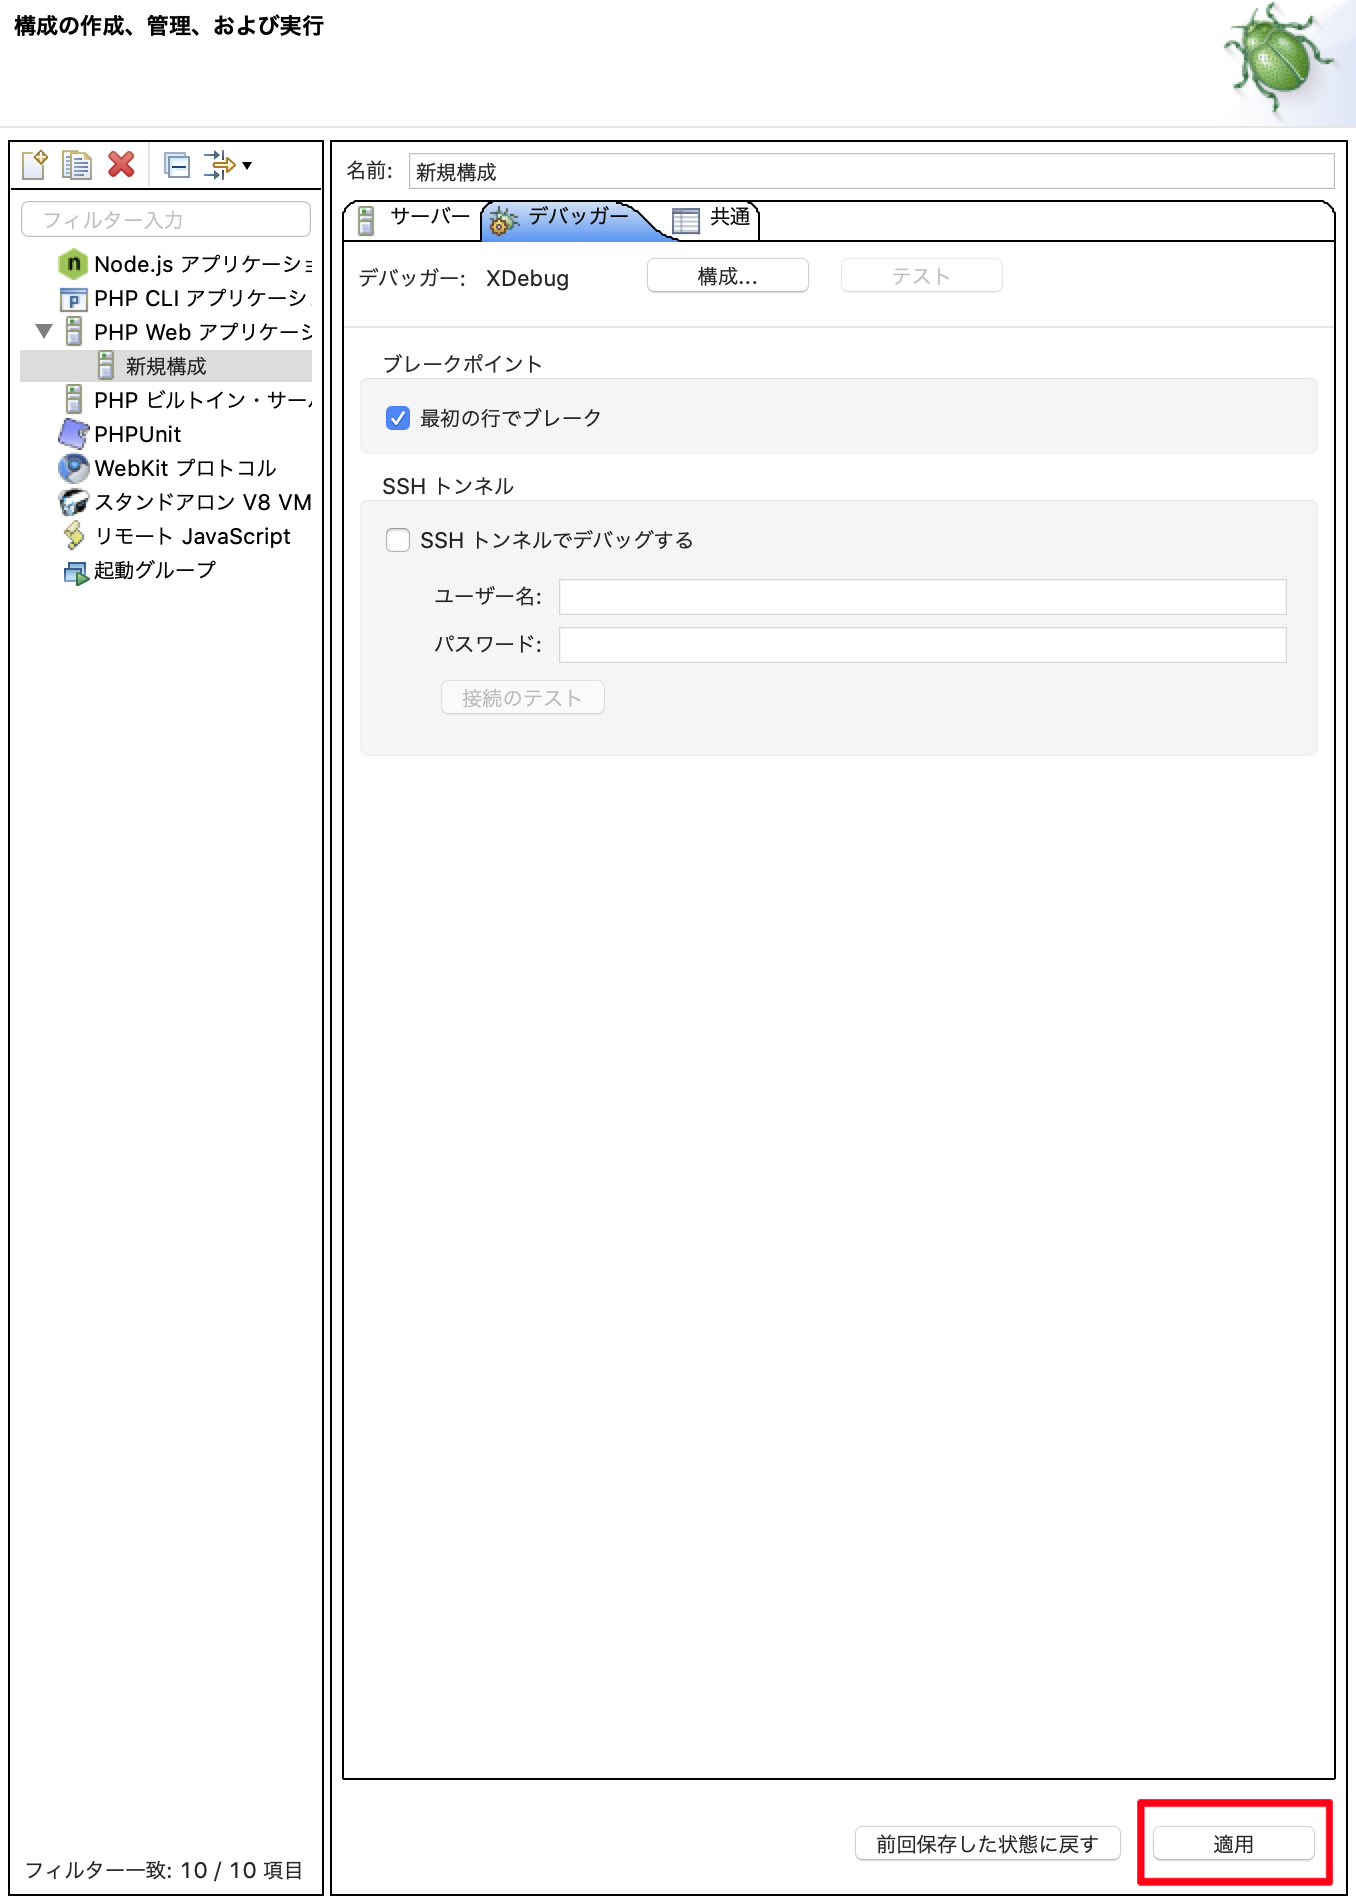Switch to the サーバー tab
This screenshot has height=1898, width=1356.
point(414,219)
